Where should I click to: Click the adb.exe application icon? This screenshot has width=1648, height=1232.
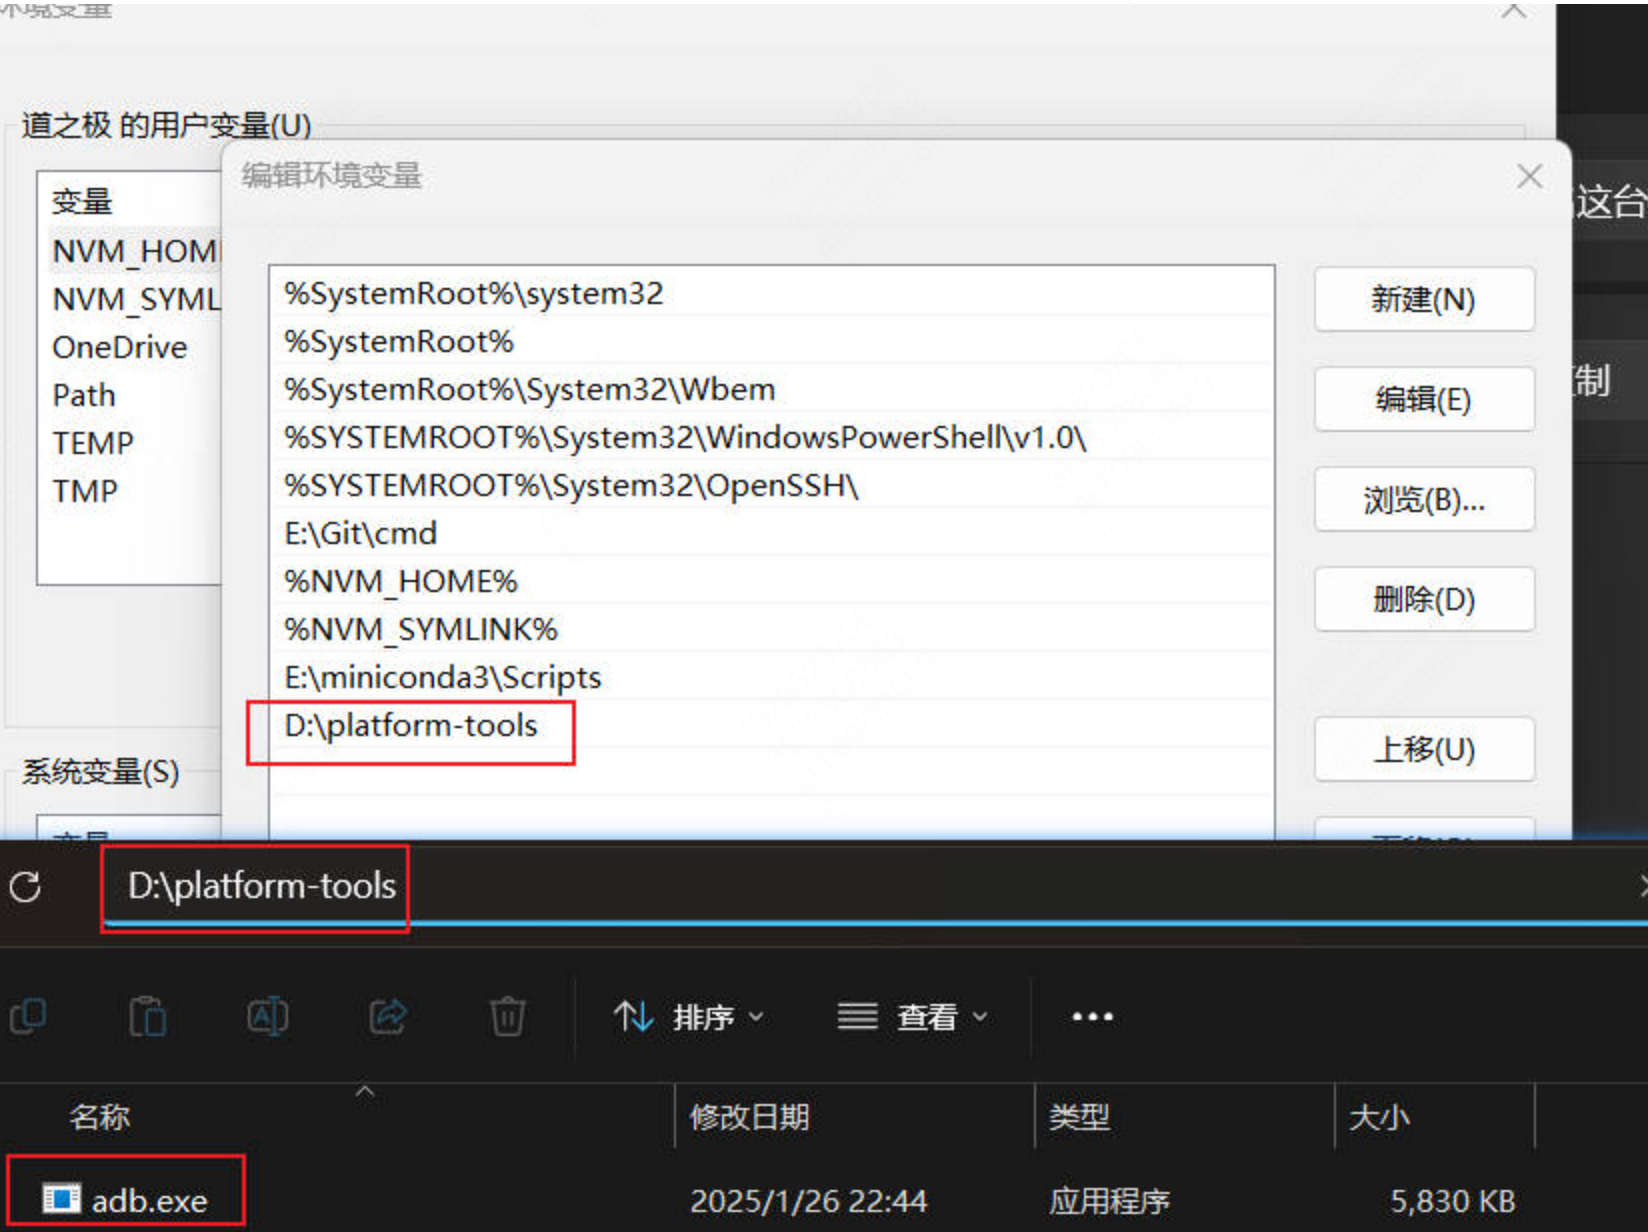tap(64, 1199)
